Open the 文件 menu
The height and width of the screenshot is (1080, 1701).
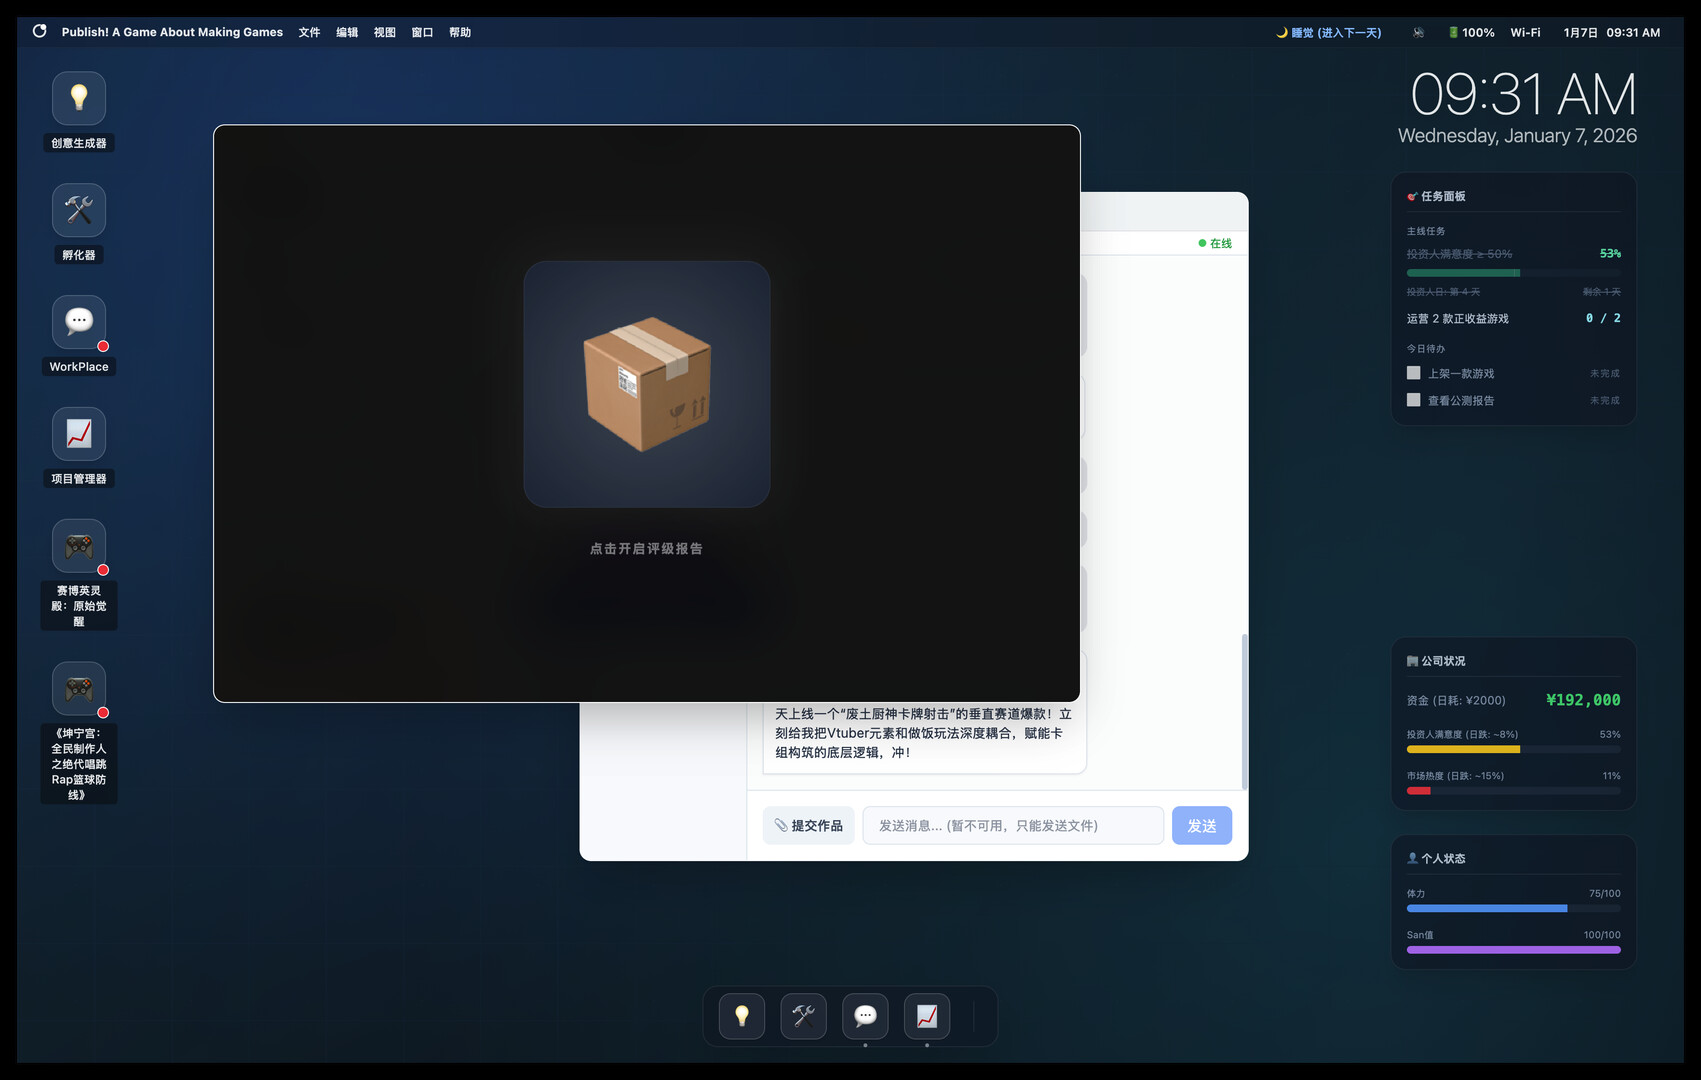[x=309, y=32]
